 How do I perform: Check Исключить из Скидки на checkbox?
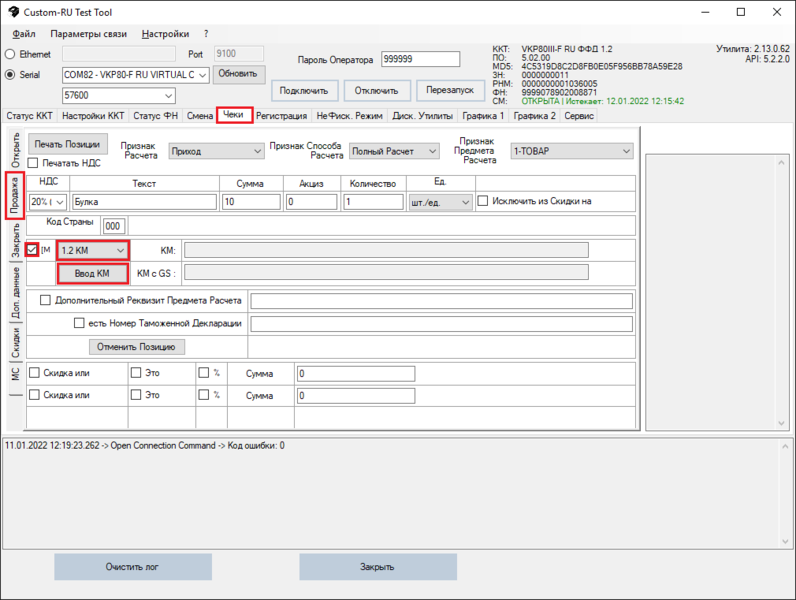(x=484, y=201)
